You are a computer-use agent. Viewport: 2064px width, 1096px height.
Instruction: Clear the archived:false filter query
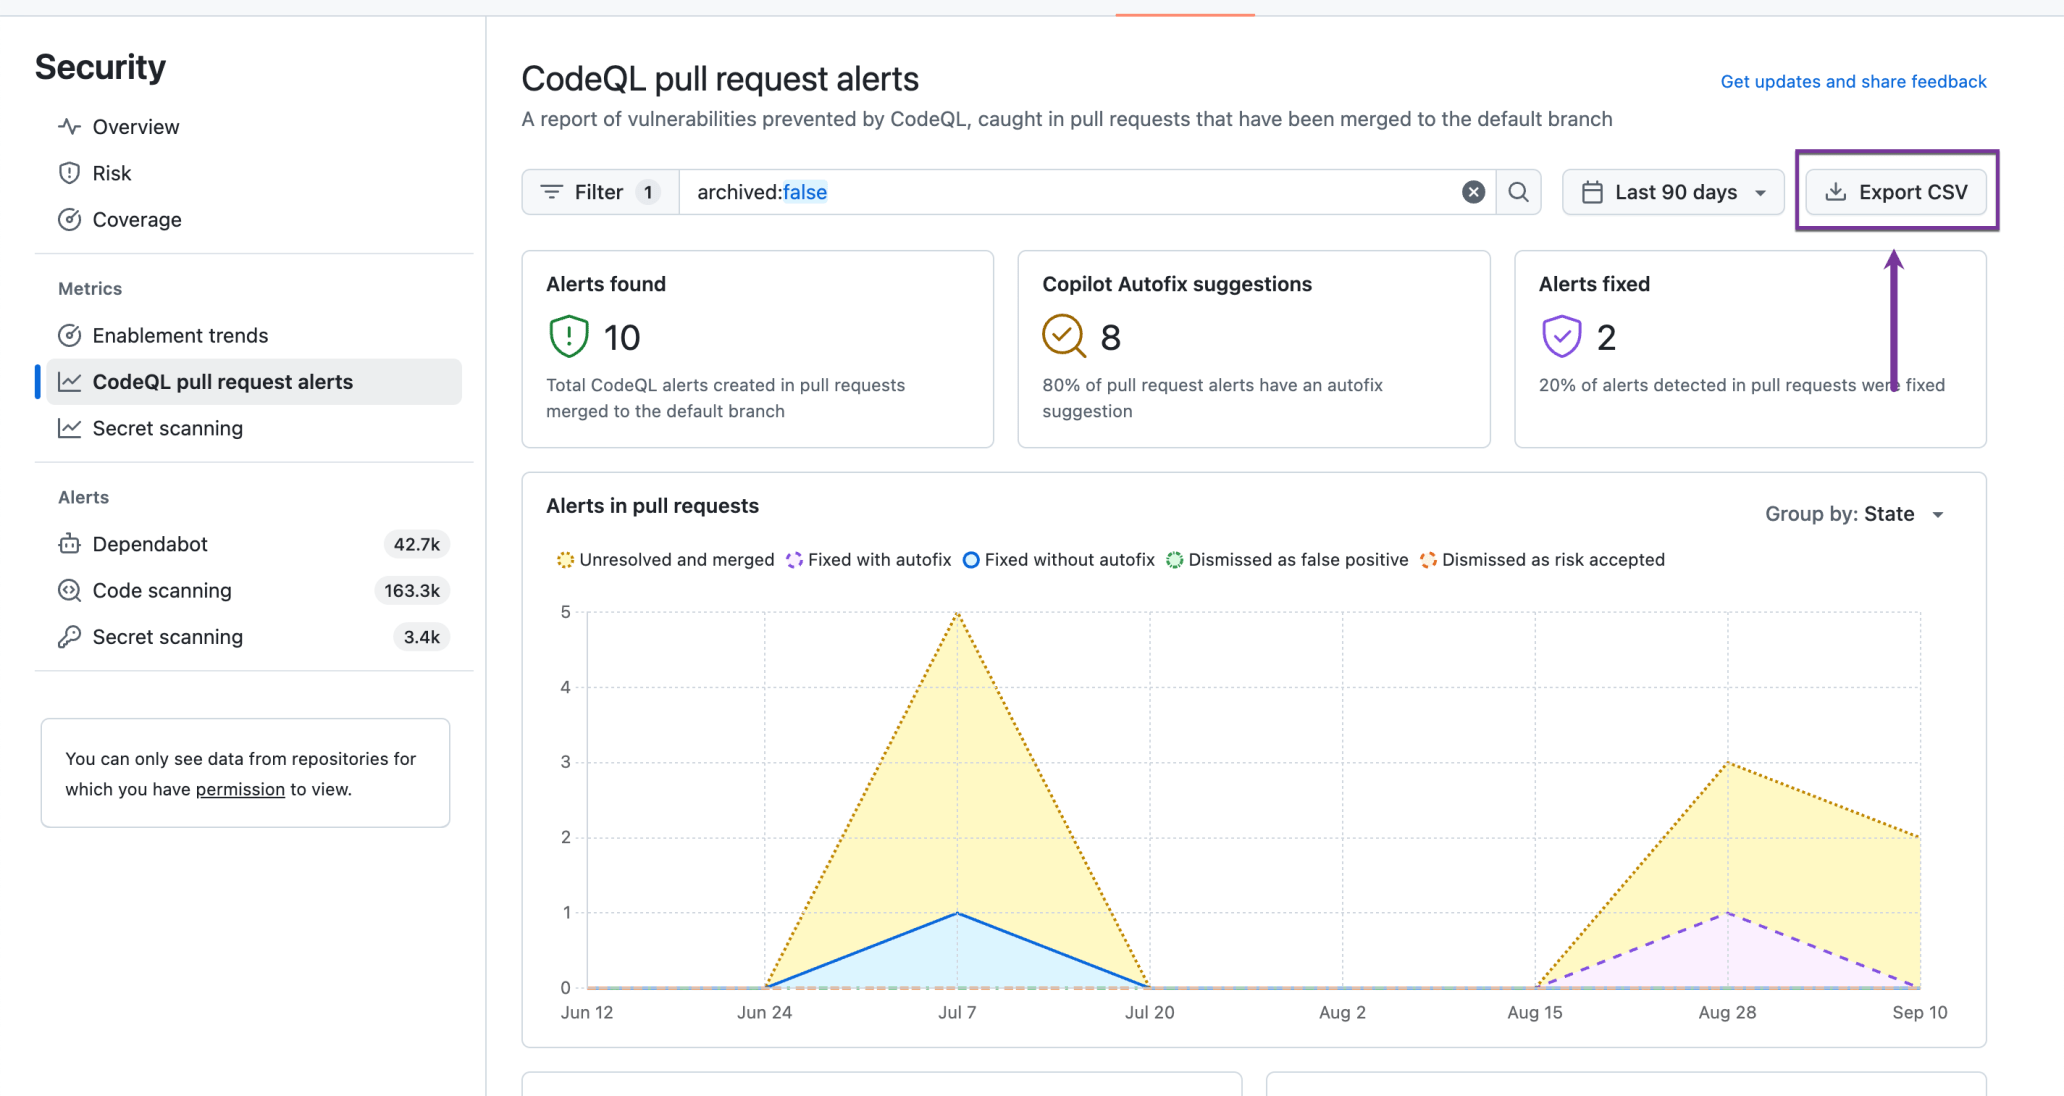(x=1473, y=192)
